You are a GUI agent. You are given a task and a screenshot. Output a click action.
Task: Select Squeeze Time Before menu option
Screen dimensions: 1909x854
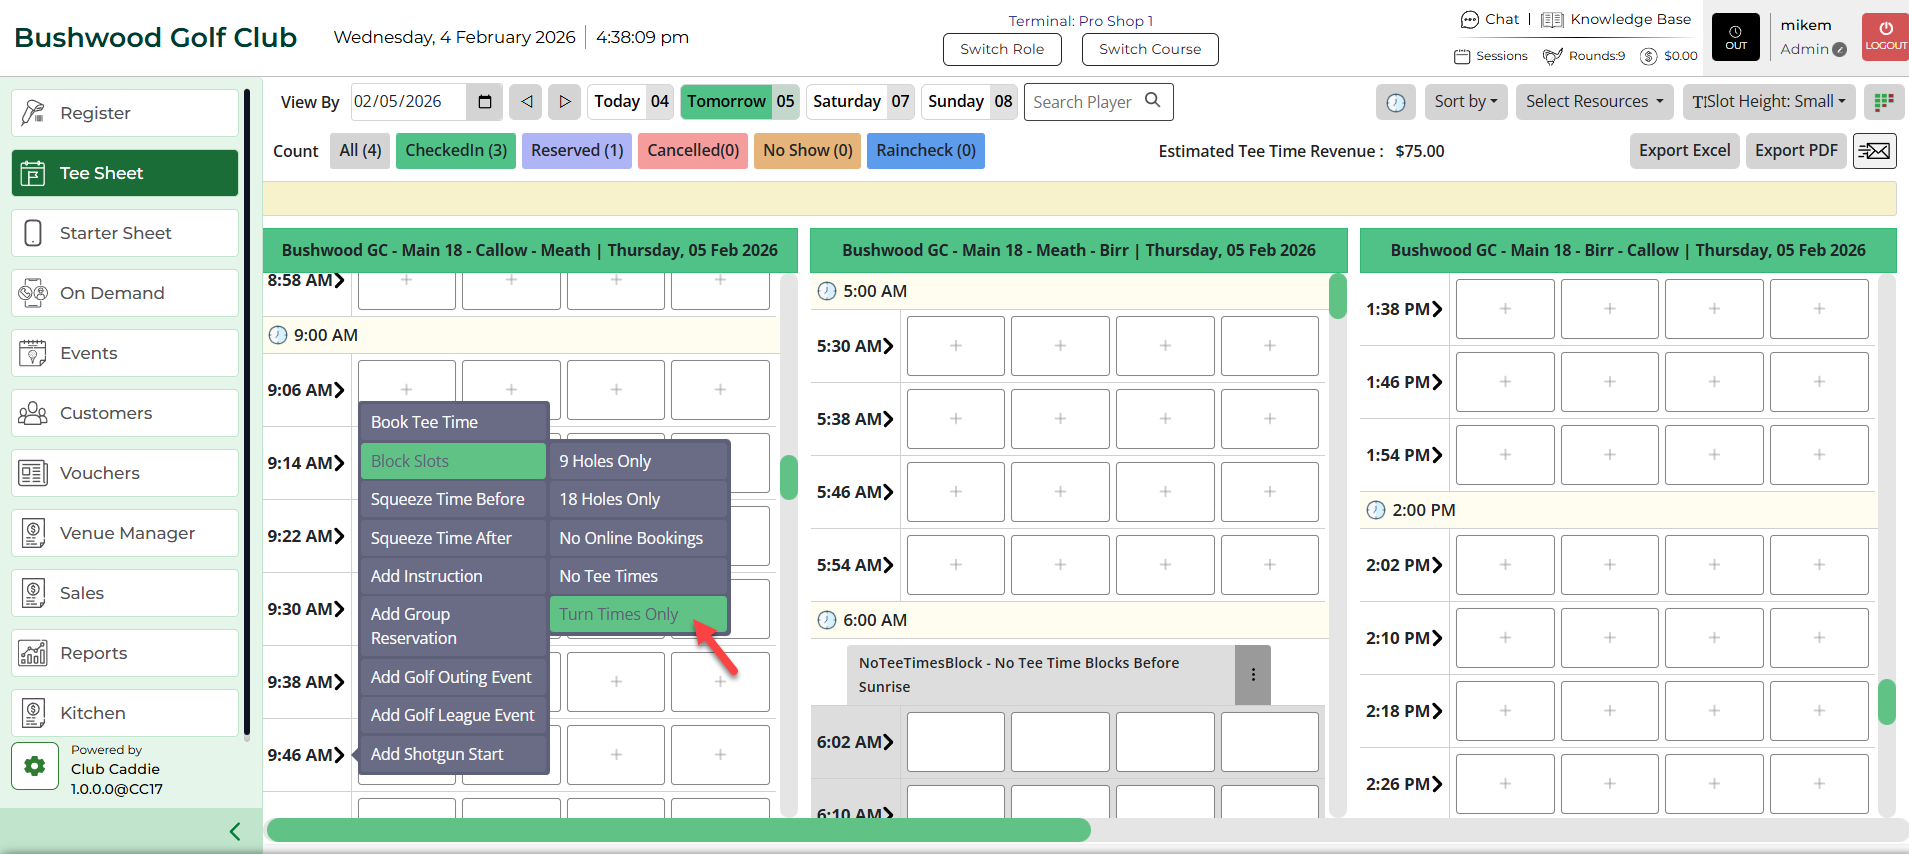(448, 499)
